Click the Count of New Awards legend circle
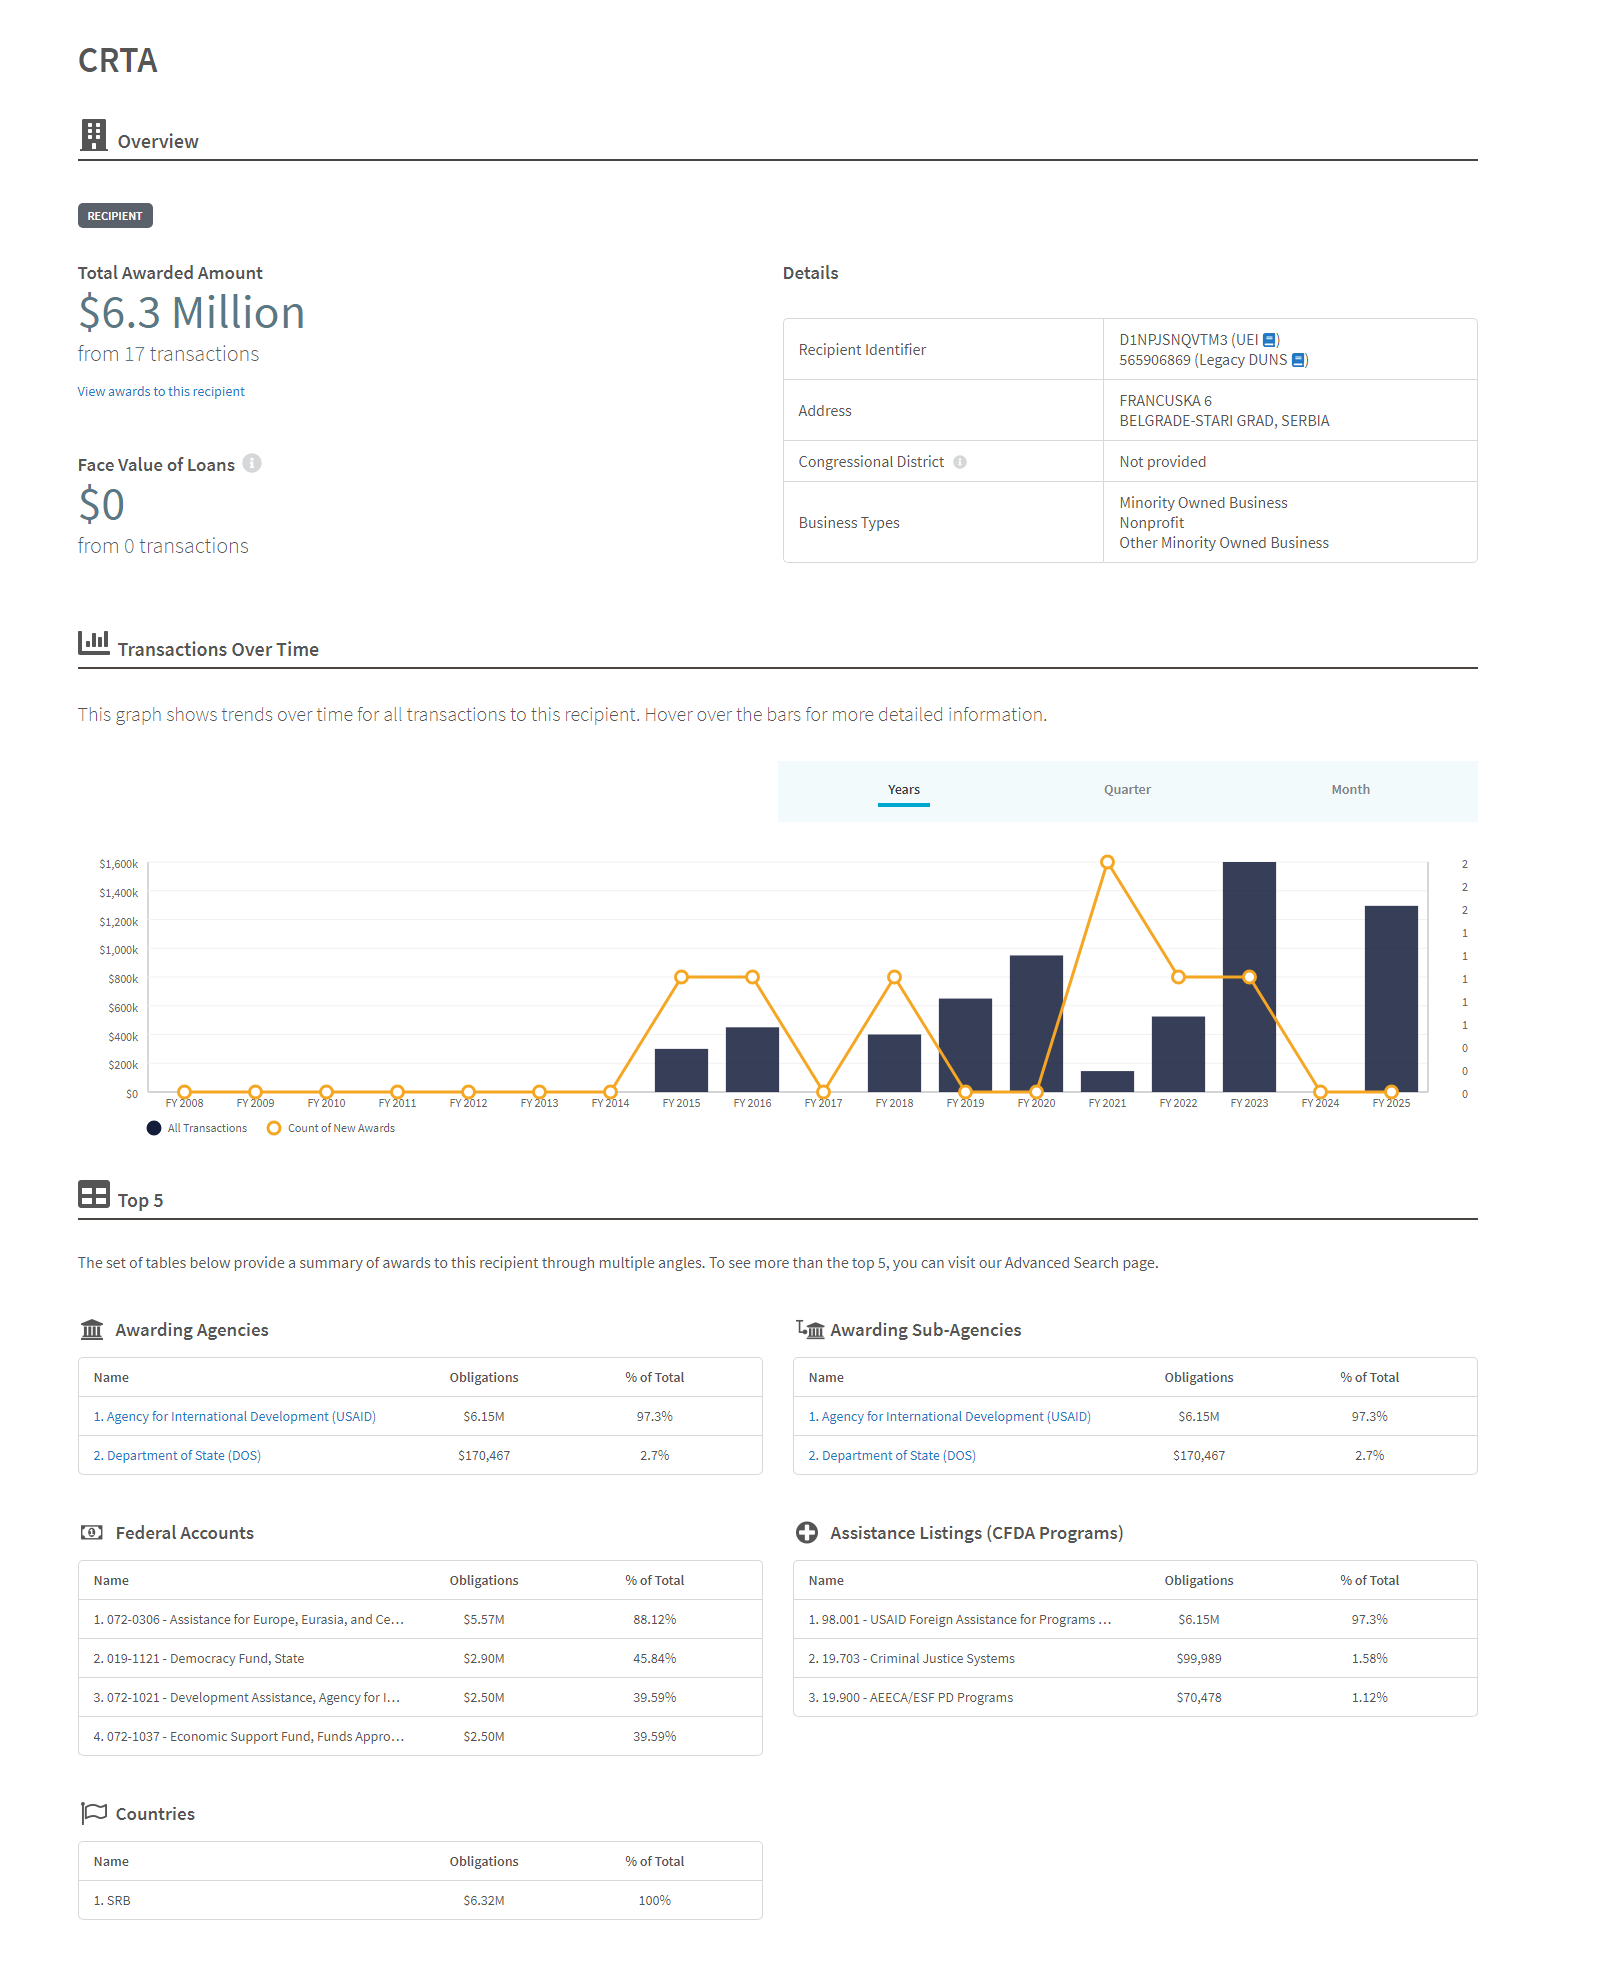 pyautogui.click(x=274, y=1128)
